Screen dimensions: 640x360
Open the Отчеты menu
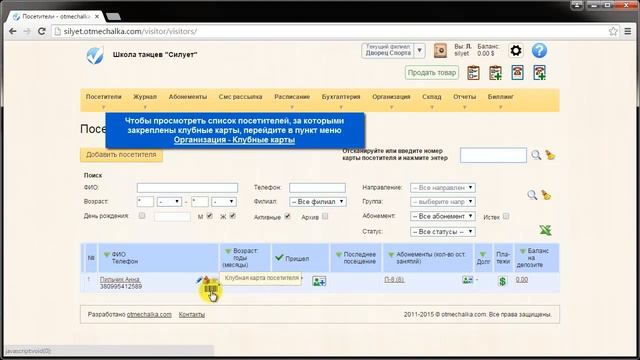[464, 97]
